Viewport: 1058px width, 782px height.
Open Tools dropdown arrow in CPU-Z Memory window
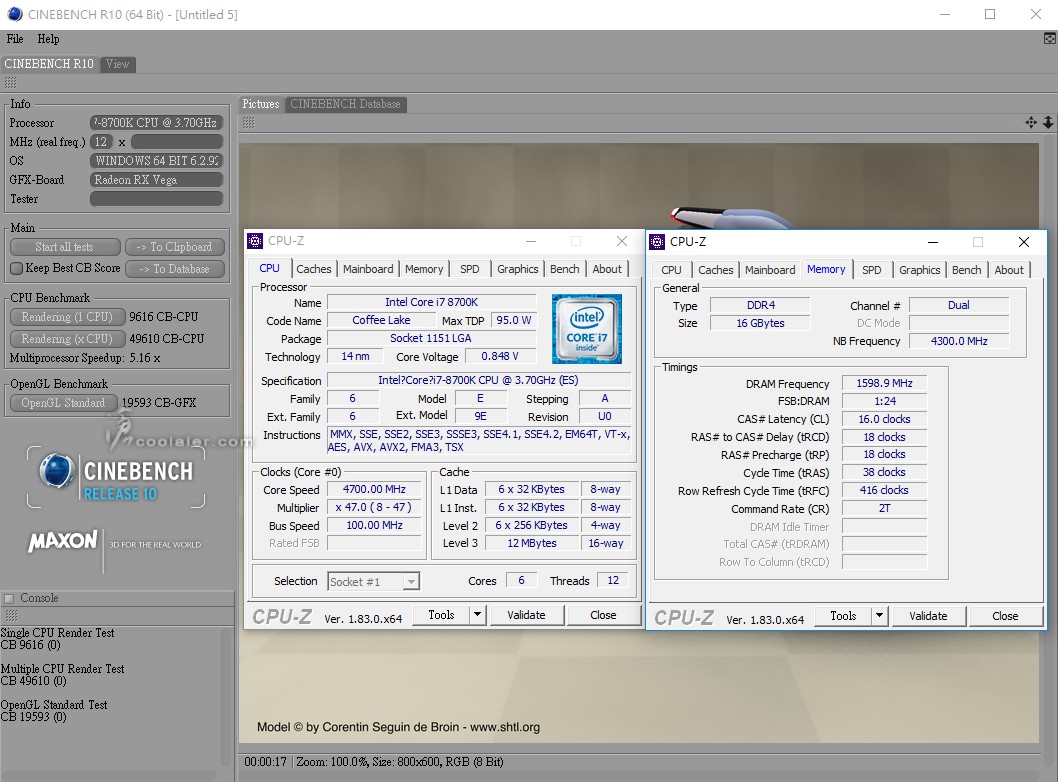coord(879,616)
